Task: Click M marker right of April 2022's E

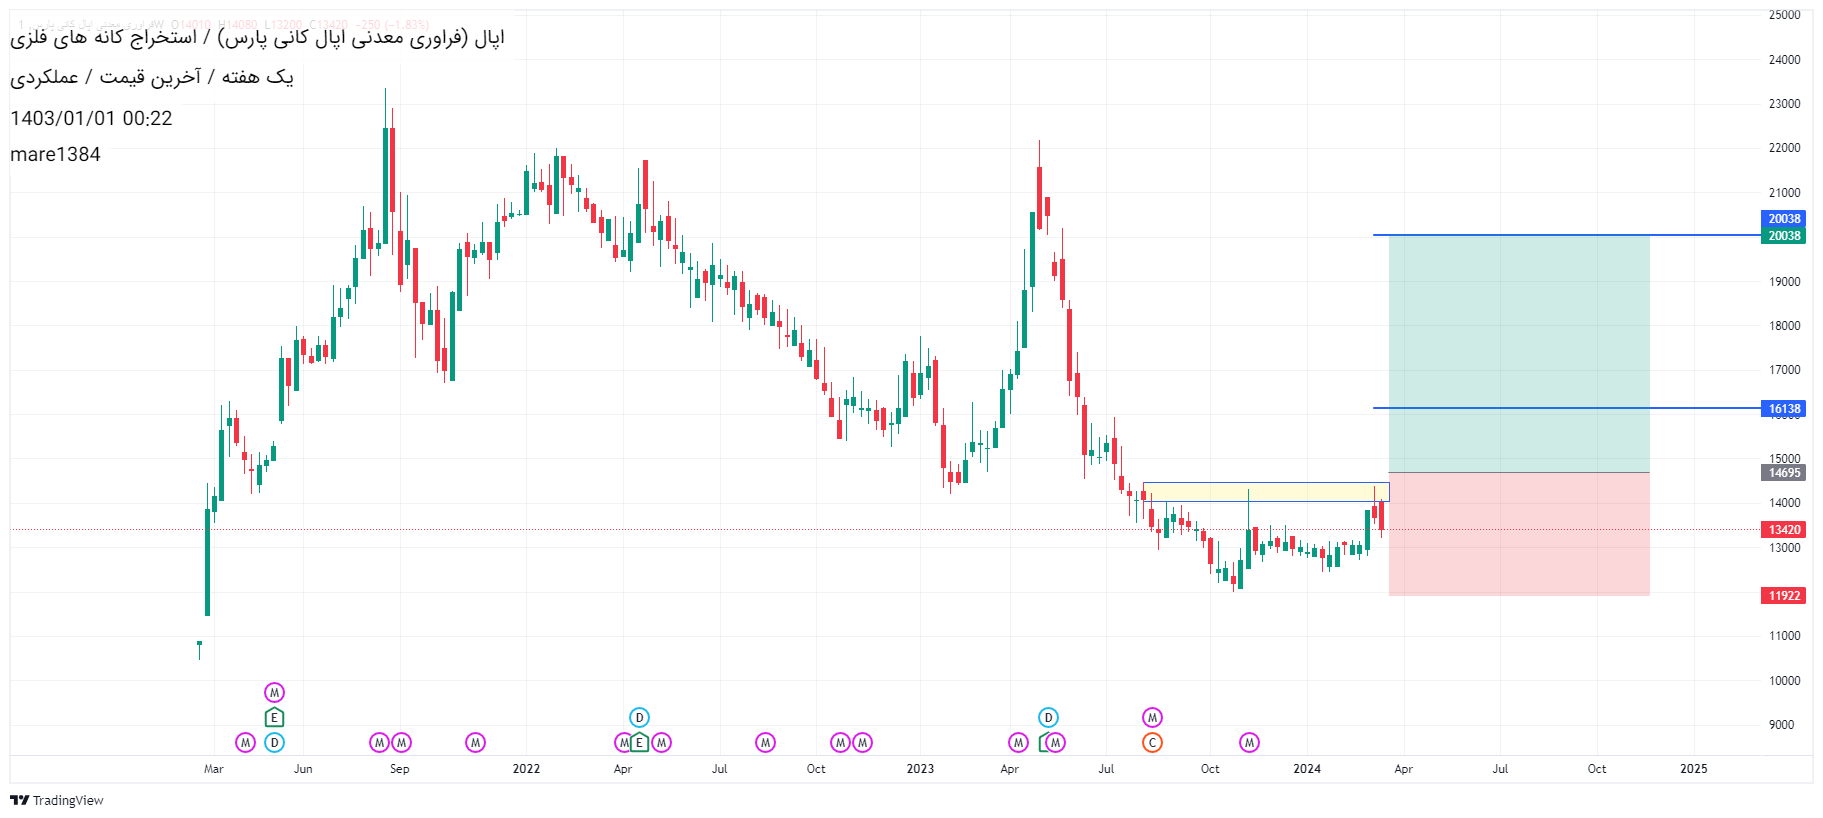Action: (661, 742)
